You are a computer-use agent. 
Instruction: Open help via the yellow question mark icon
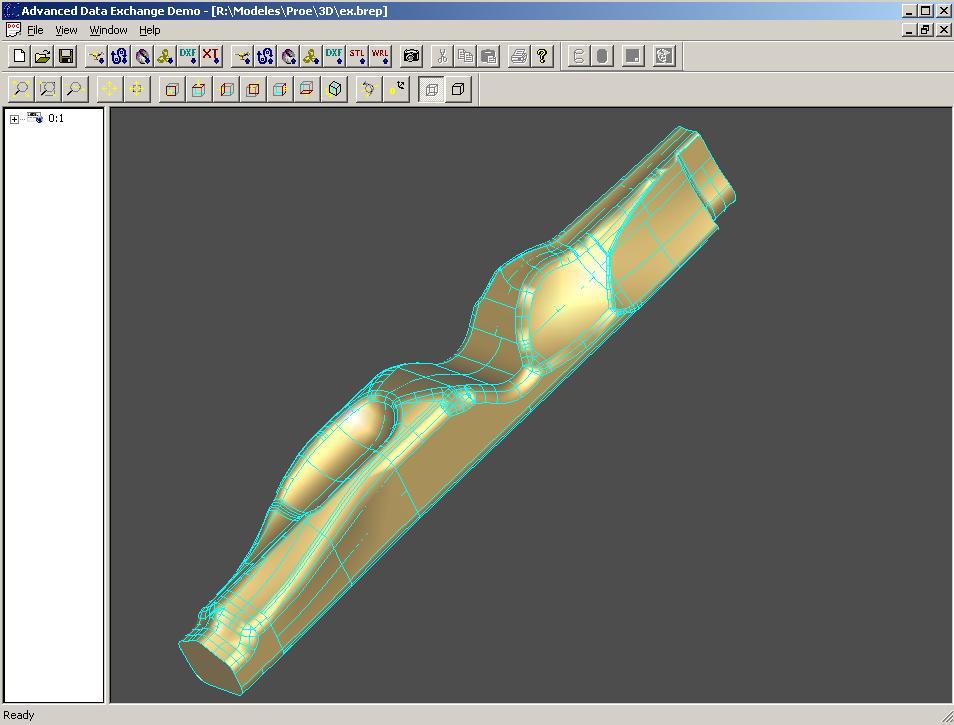(x=542, y=56)
